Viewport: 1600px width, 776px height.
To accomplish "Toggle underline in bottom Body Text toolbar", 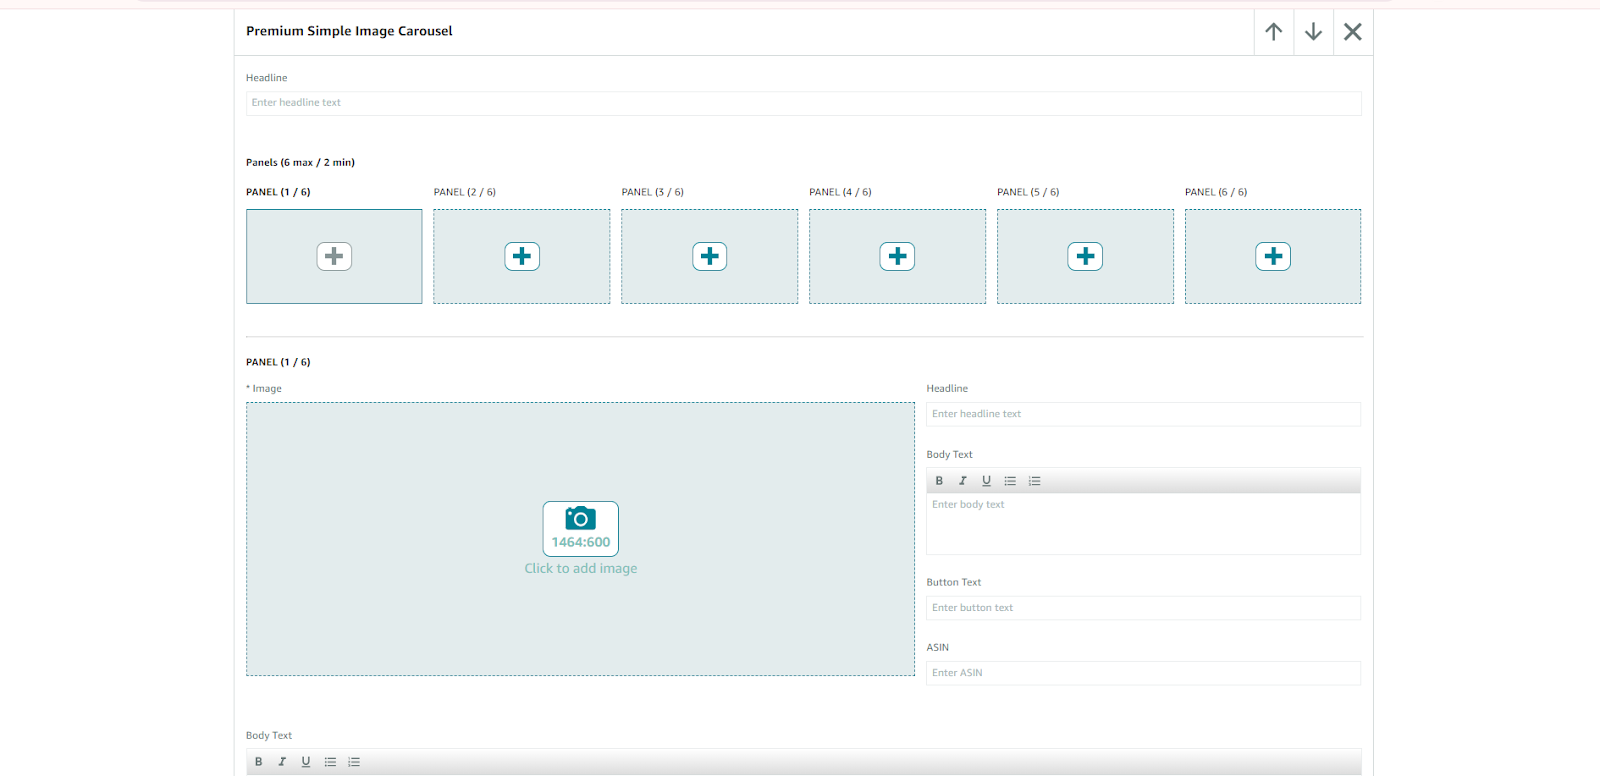I will (x=306, y=762).
